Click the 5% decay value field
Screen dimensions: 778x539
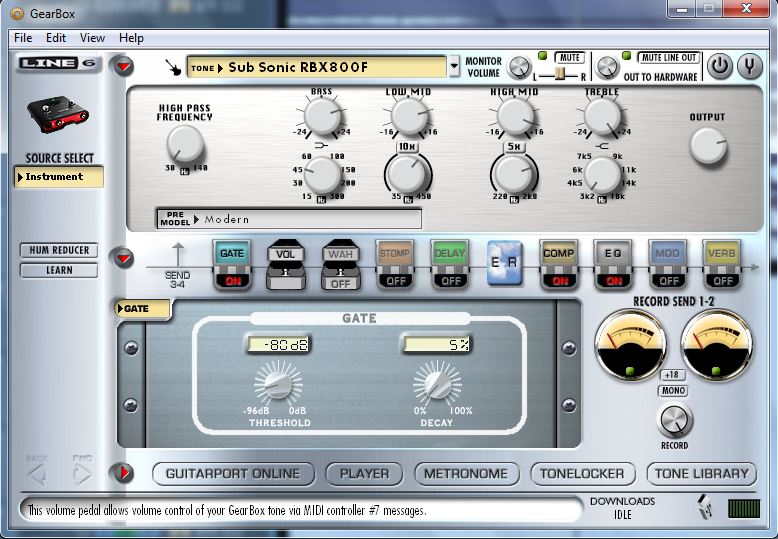click(x=436, y=344)
